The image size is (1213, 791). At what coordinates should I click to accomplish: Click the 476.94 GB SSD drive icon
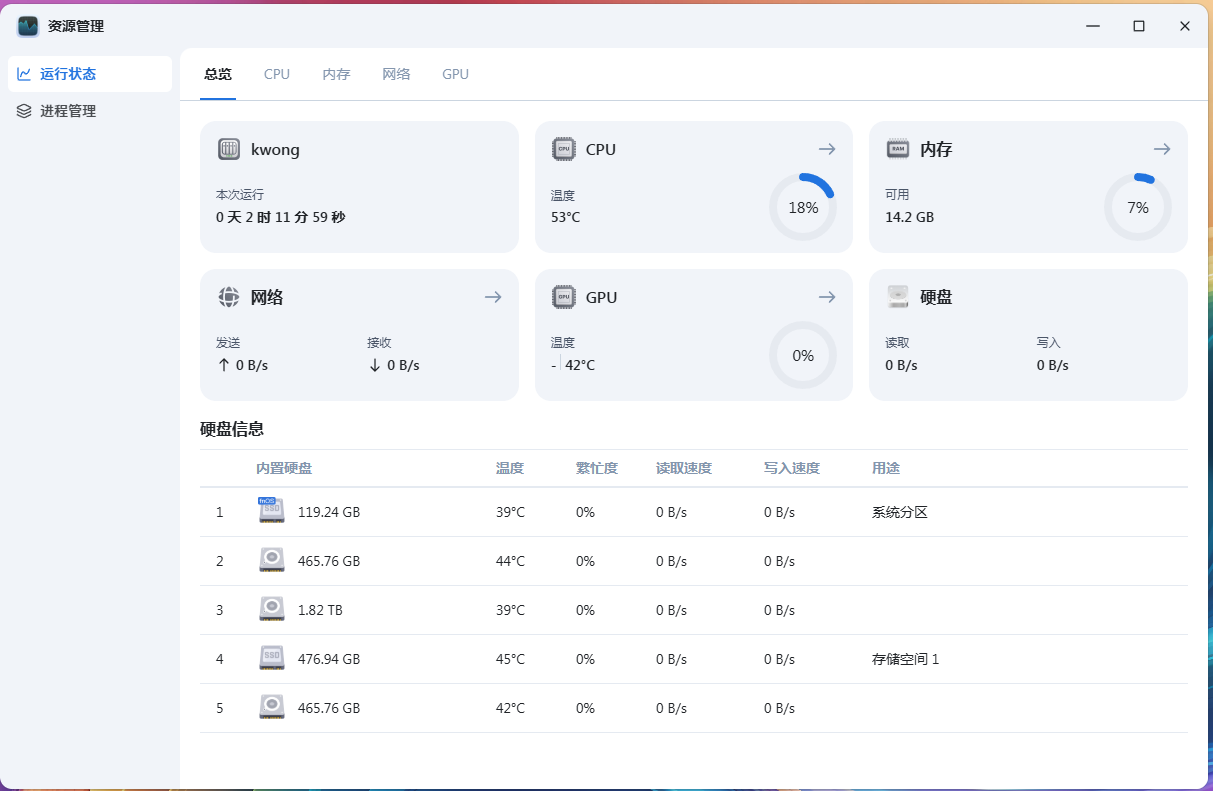click(x=271, y=658)
